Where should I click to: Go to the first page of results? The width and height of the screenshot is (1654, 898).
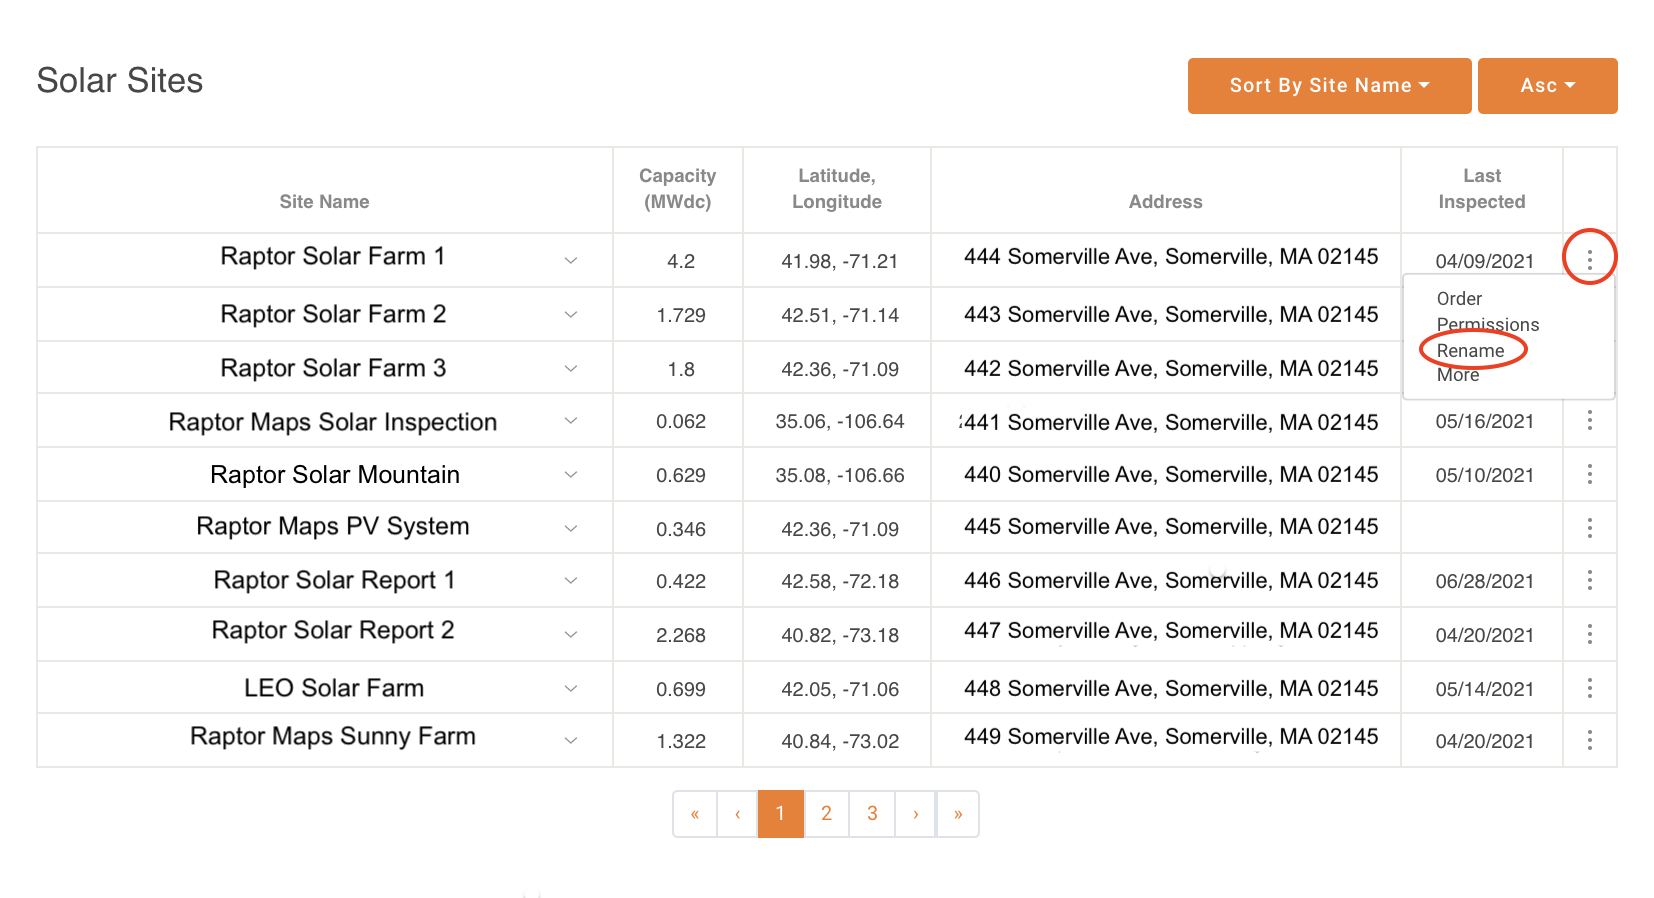(695, 814)
